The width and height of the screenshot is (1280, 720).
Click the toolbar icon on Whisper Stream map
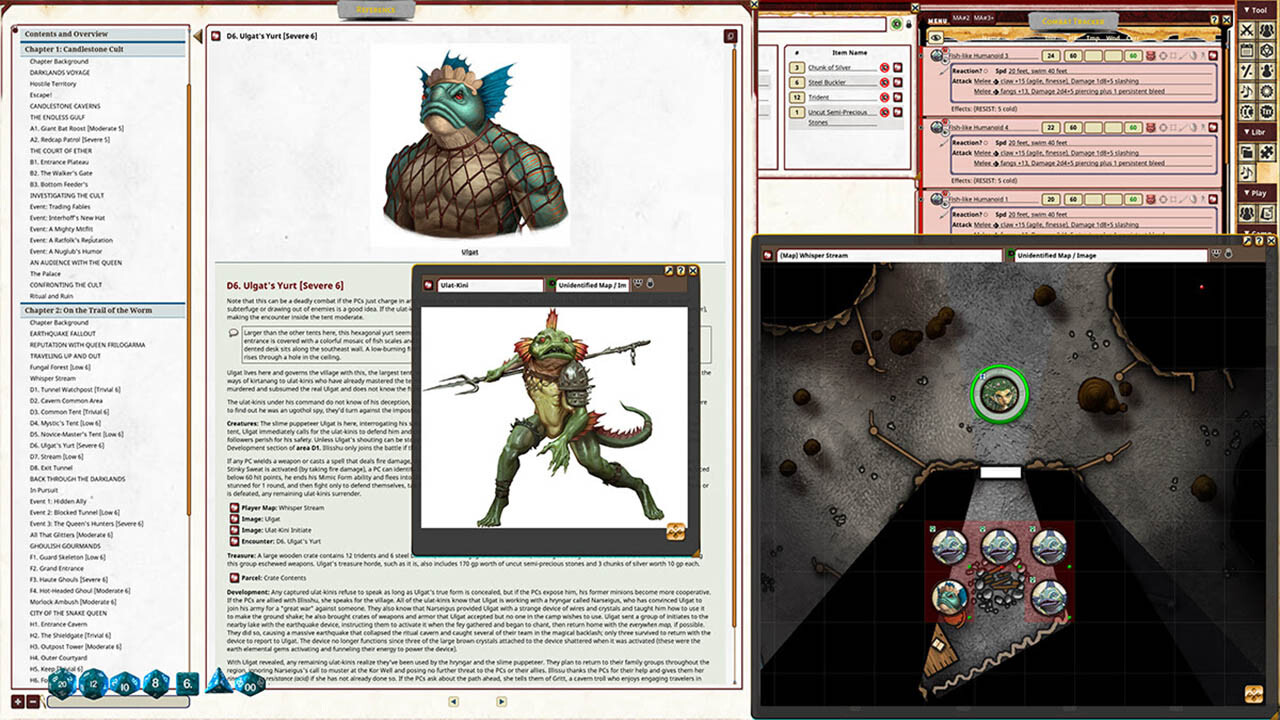pos(1248,241)
